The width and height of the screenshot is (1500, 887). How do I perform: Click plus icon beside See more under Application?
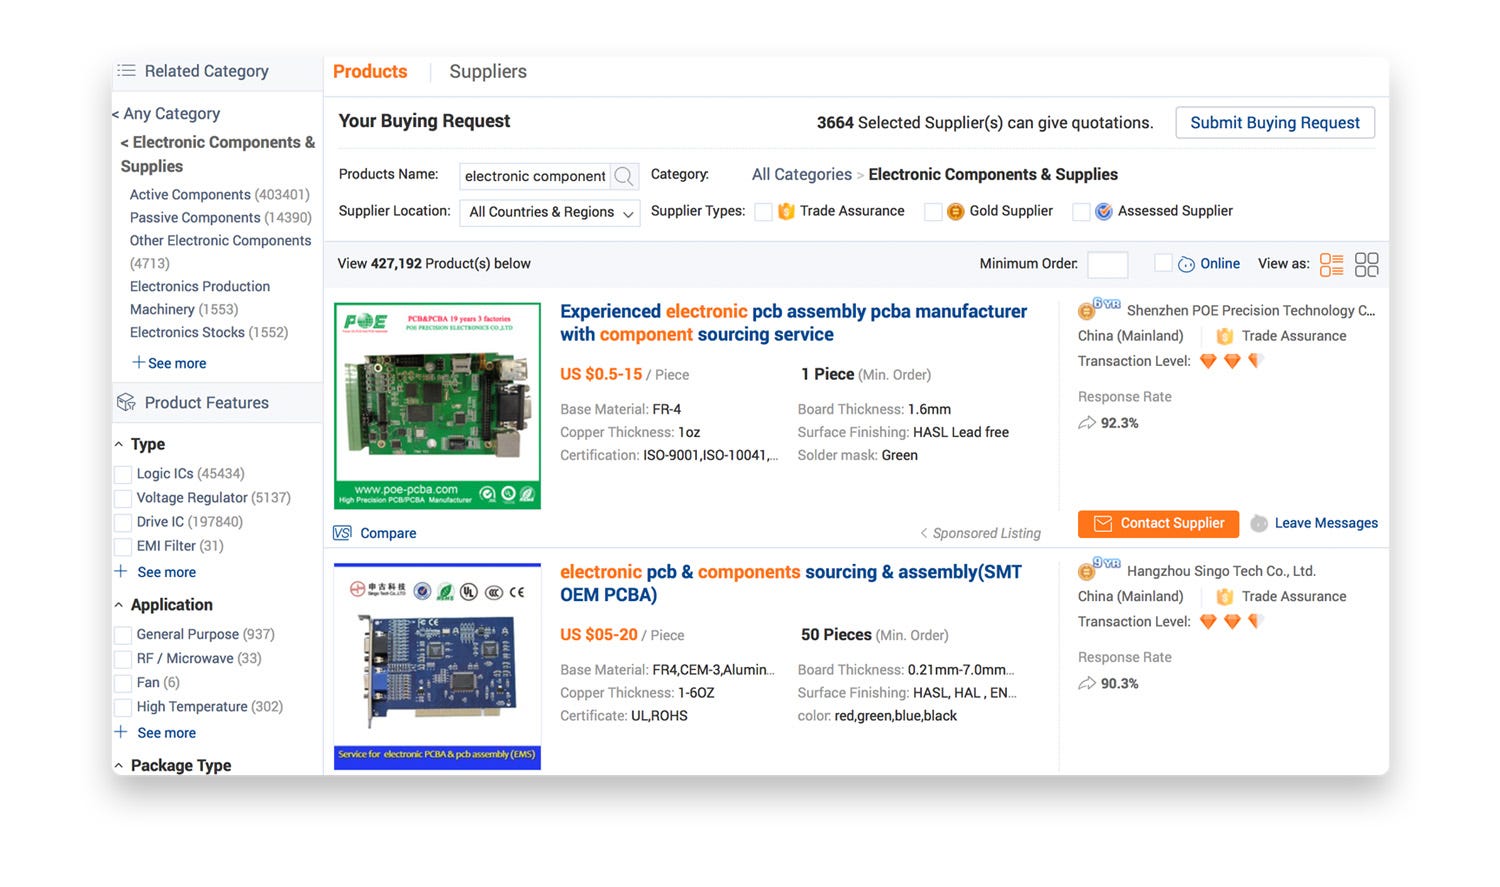click(121, 732)
